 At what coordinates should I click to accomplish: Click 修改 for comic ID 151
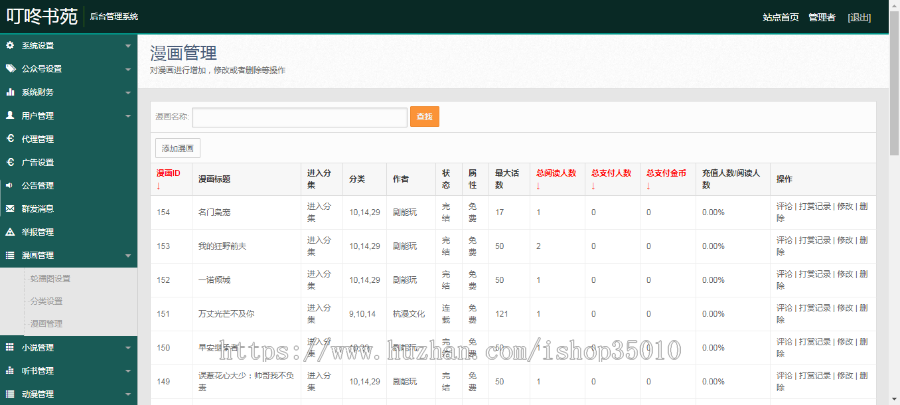click(x=845, y=308)
